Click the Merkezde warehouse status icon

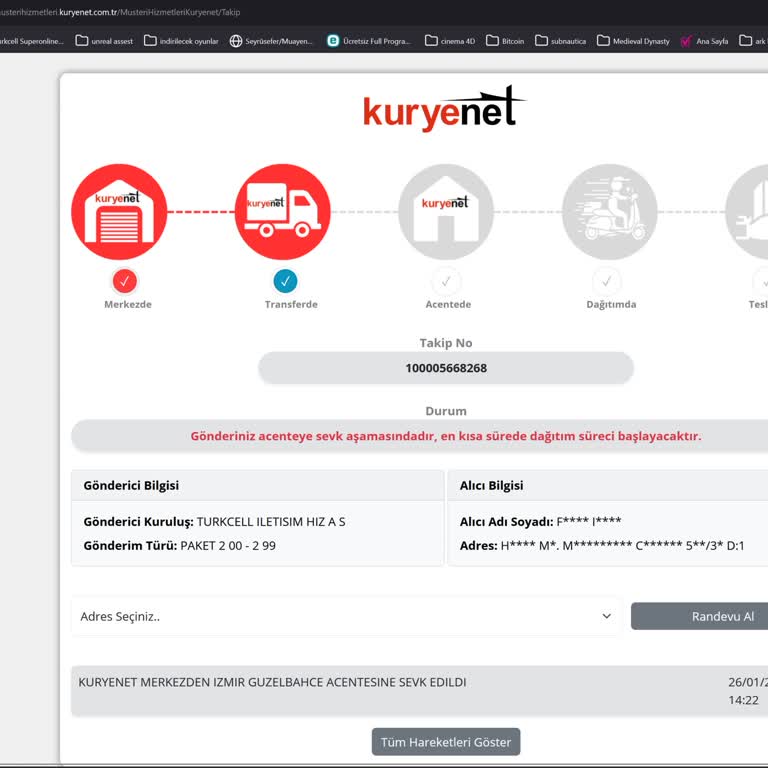(119, 212)
